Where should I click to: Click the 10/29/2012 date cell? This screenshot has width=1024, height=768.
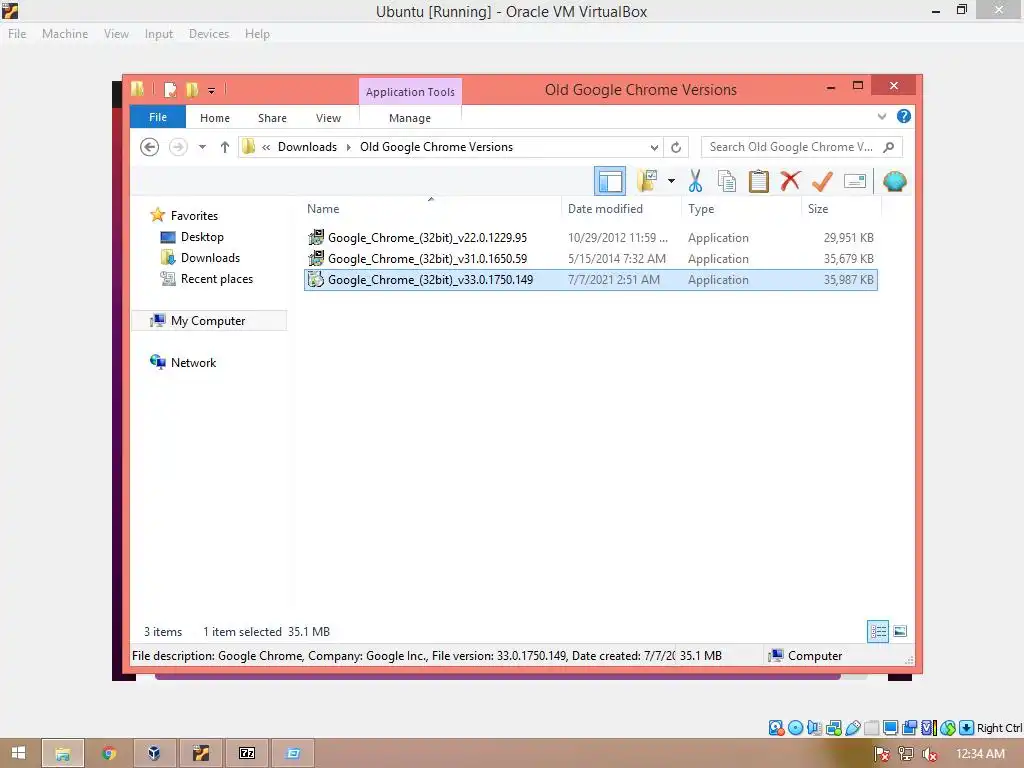(x=617, y=238)
